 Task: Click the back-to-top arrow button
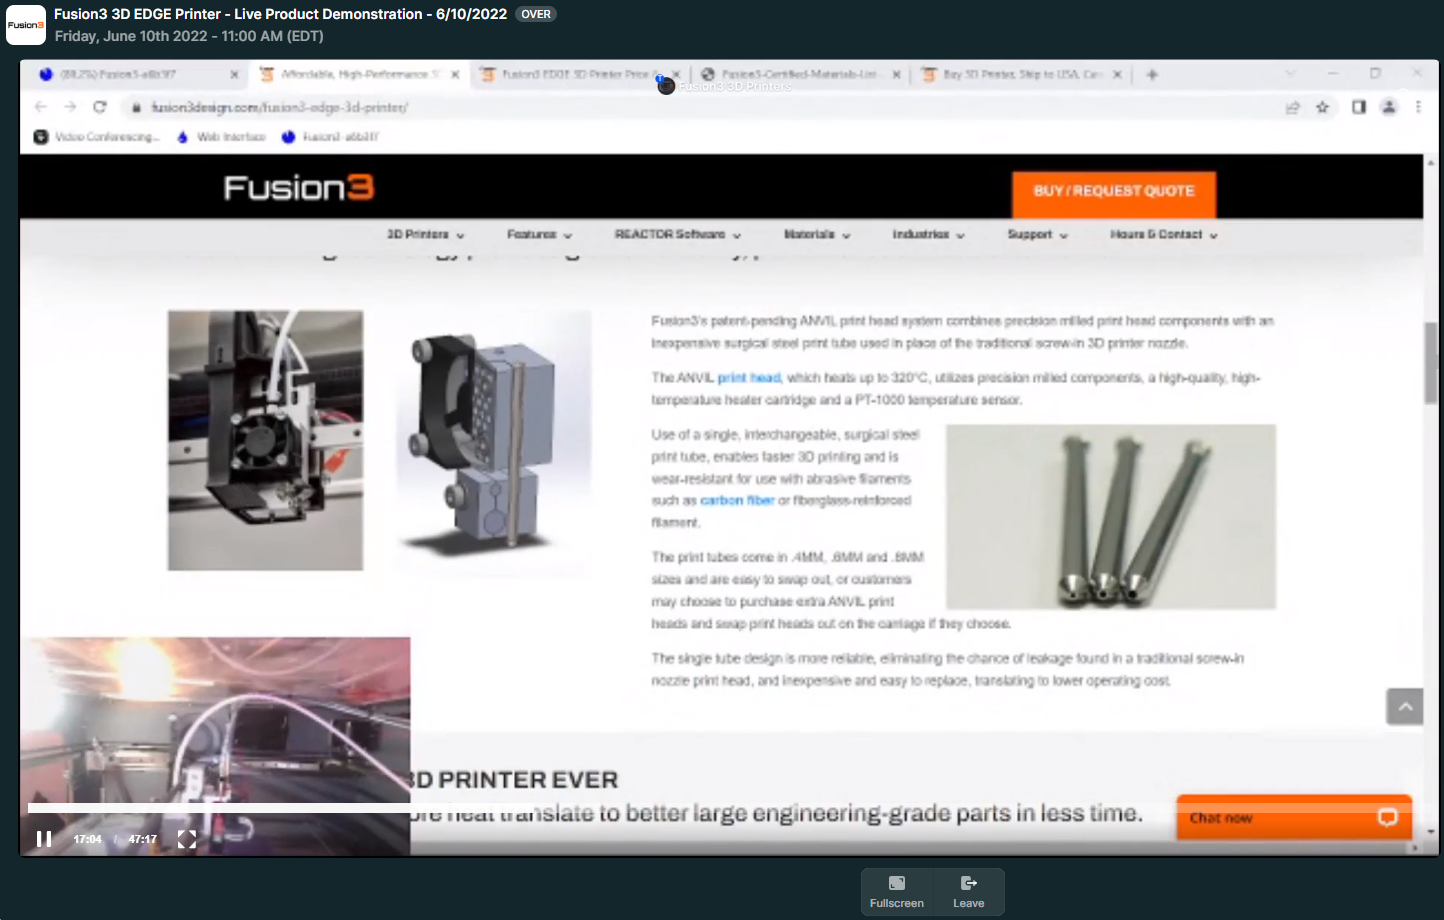(x=1405, y=706)
